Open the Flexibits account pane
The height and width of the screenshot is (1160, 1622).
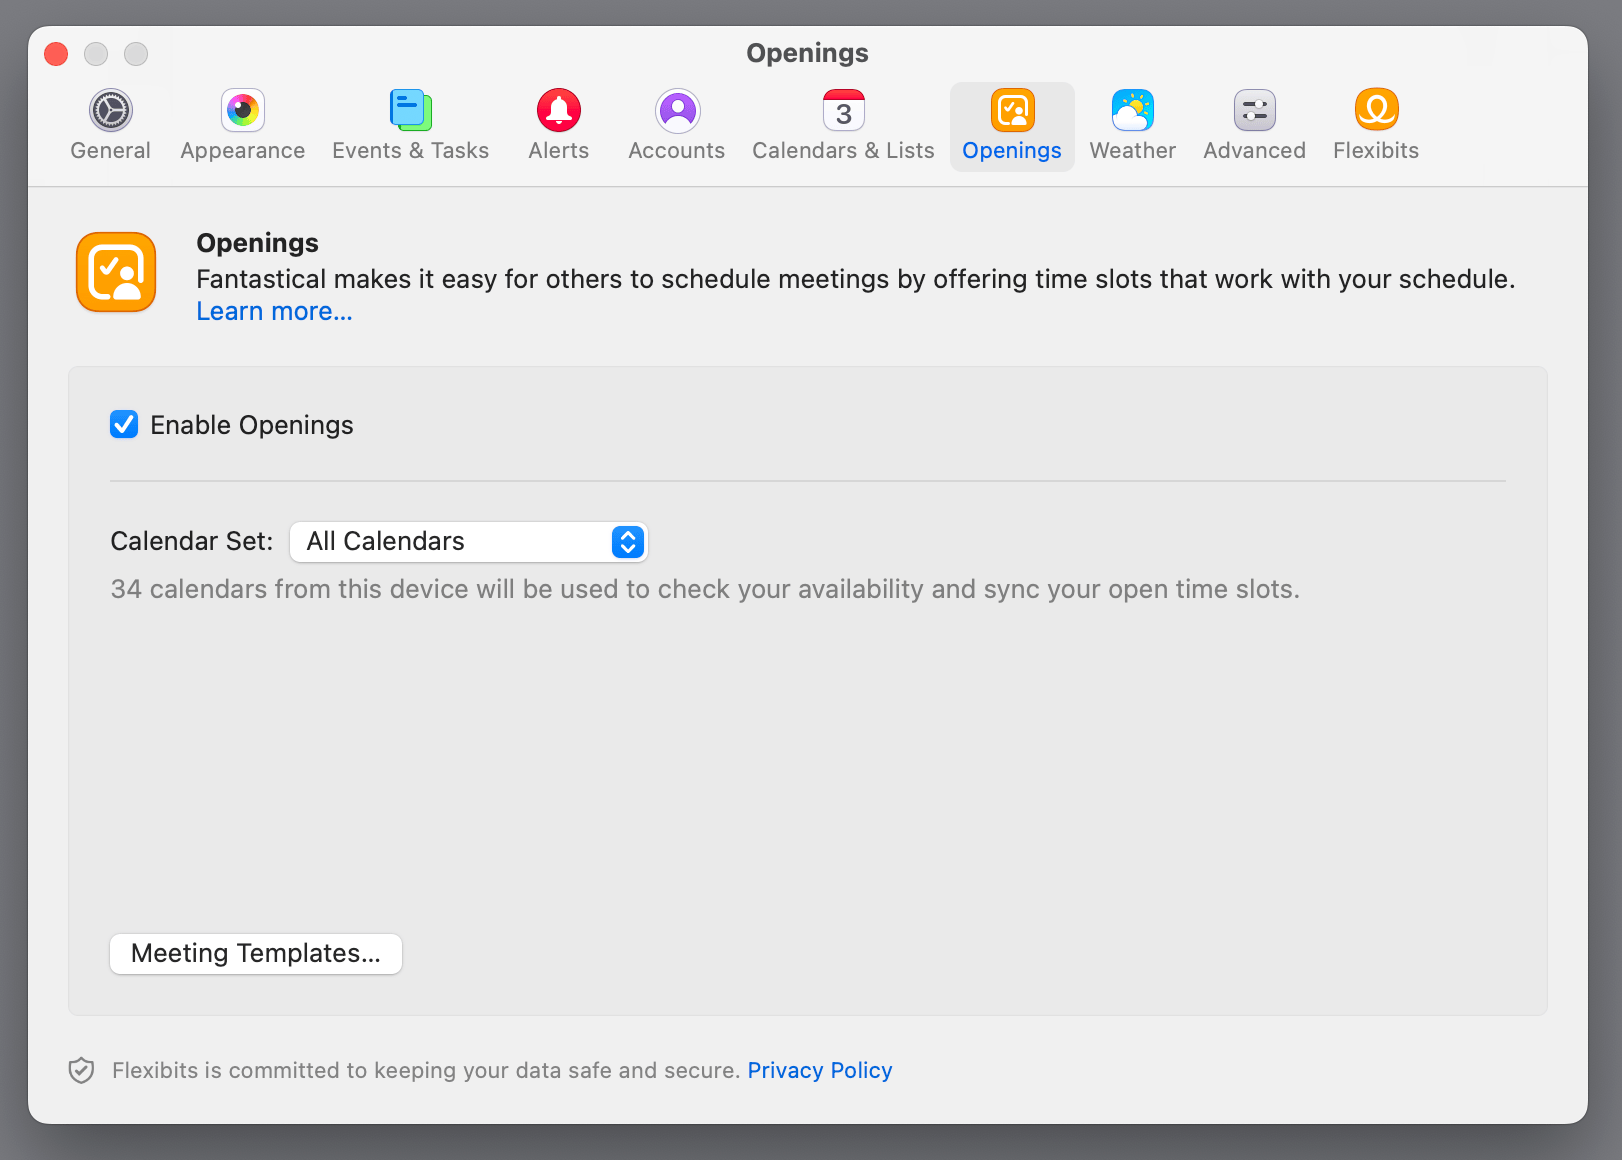point(1376,127)
